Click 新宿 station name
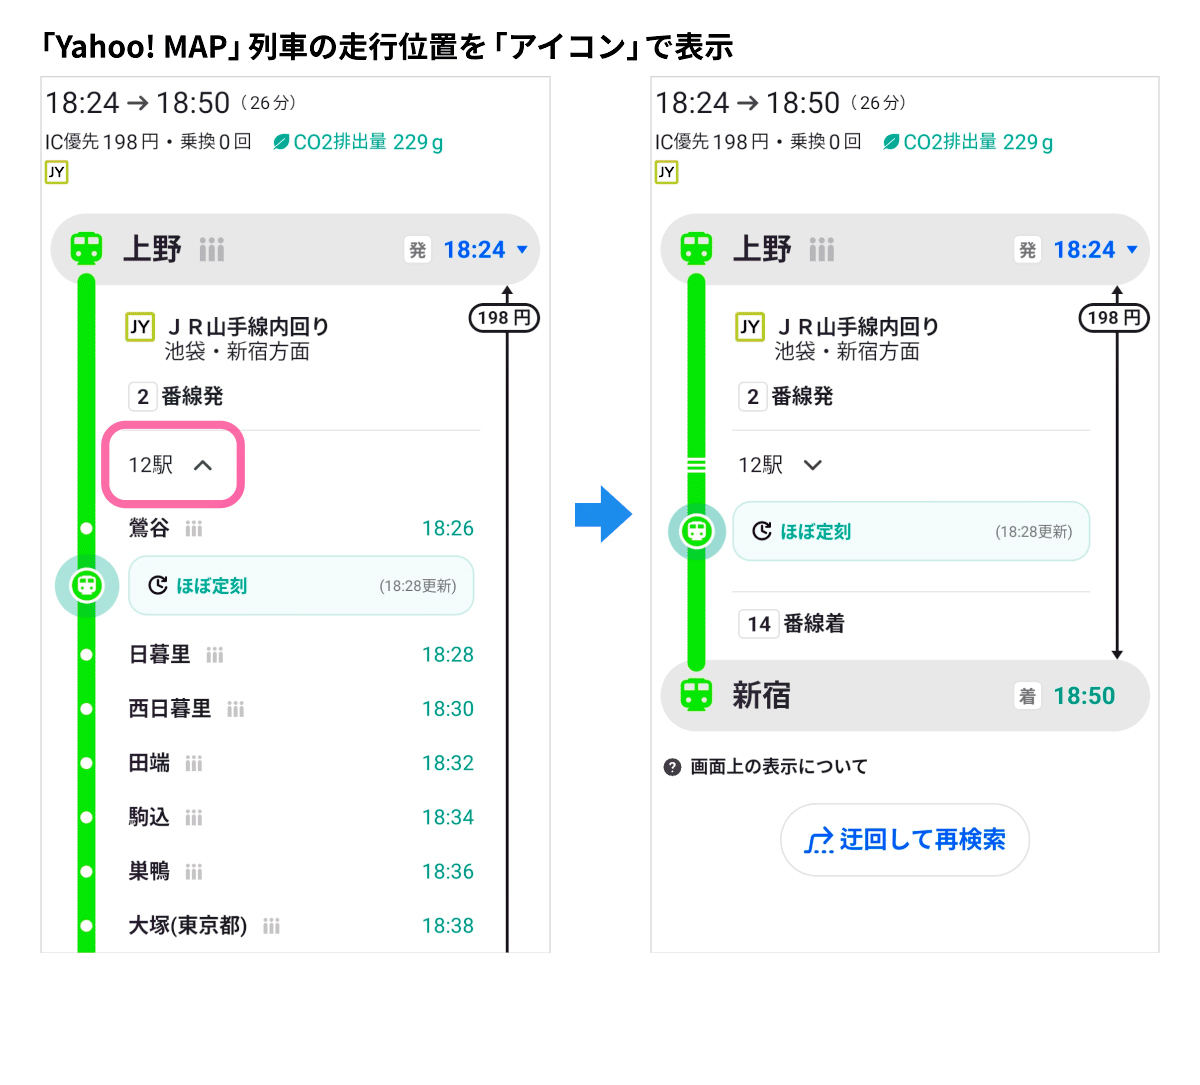 [x=762, y=695]
